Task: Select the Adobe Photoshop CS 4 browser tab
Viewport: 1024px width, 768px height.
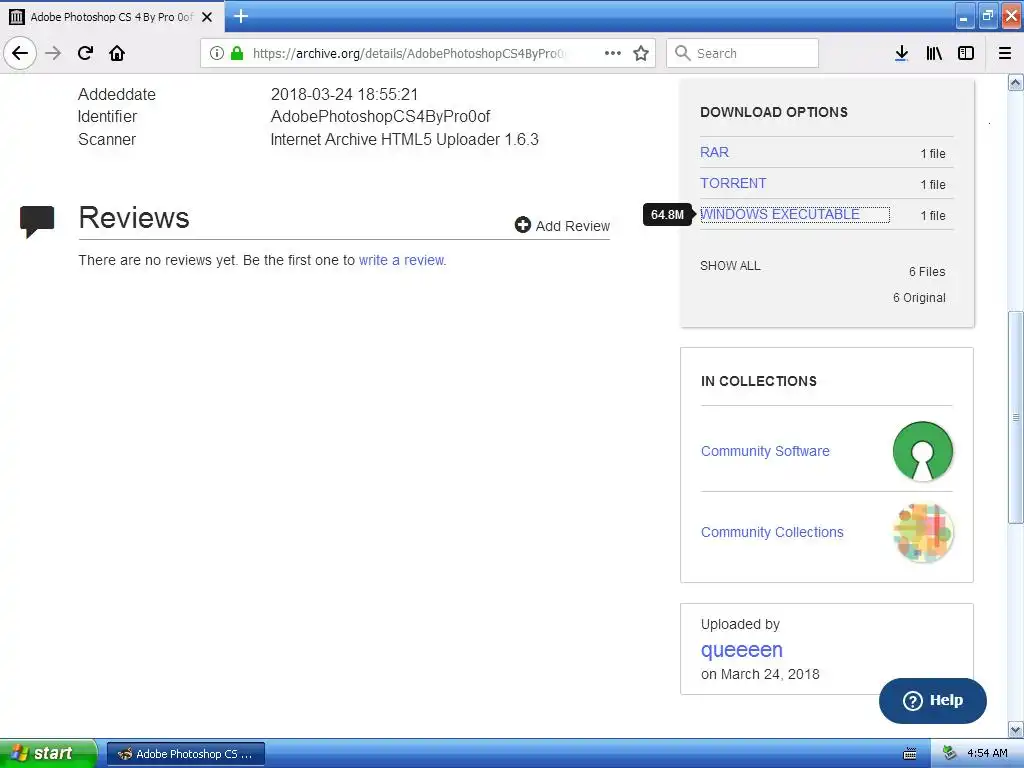Action: point(112,17)
